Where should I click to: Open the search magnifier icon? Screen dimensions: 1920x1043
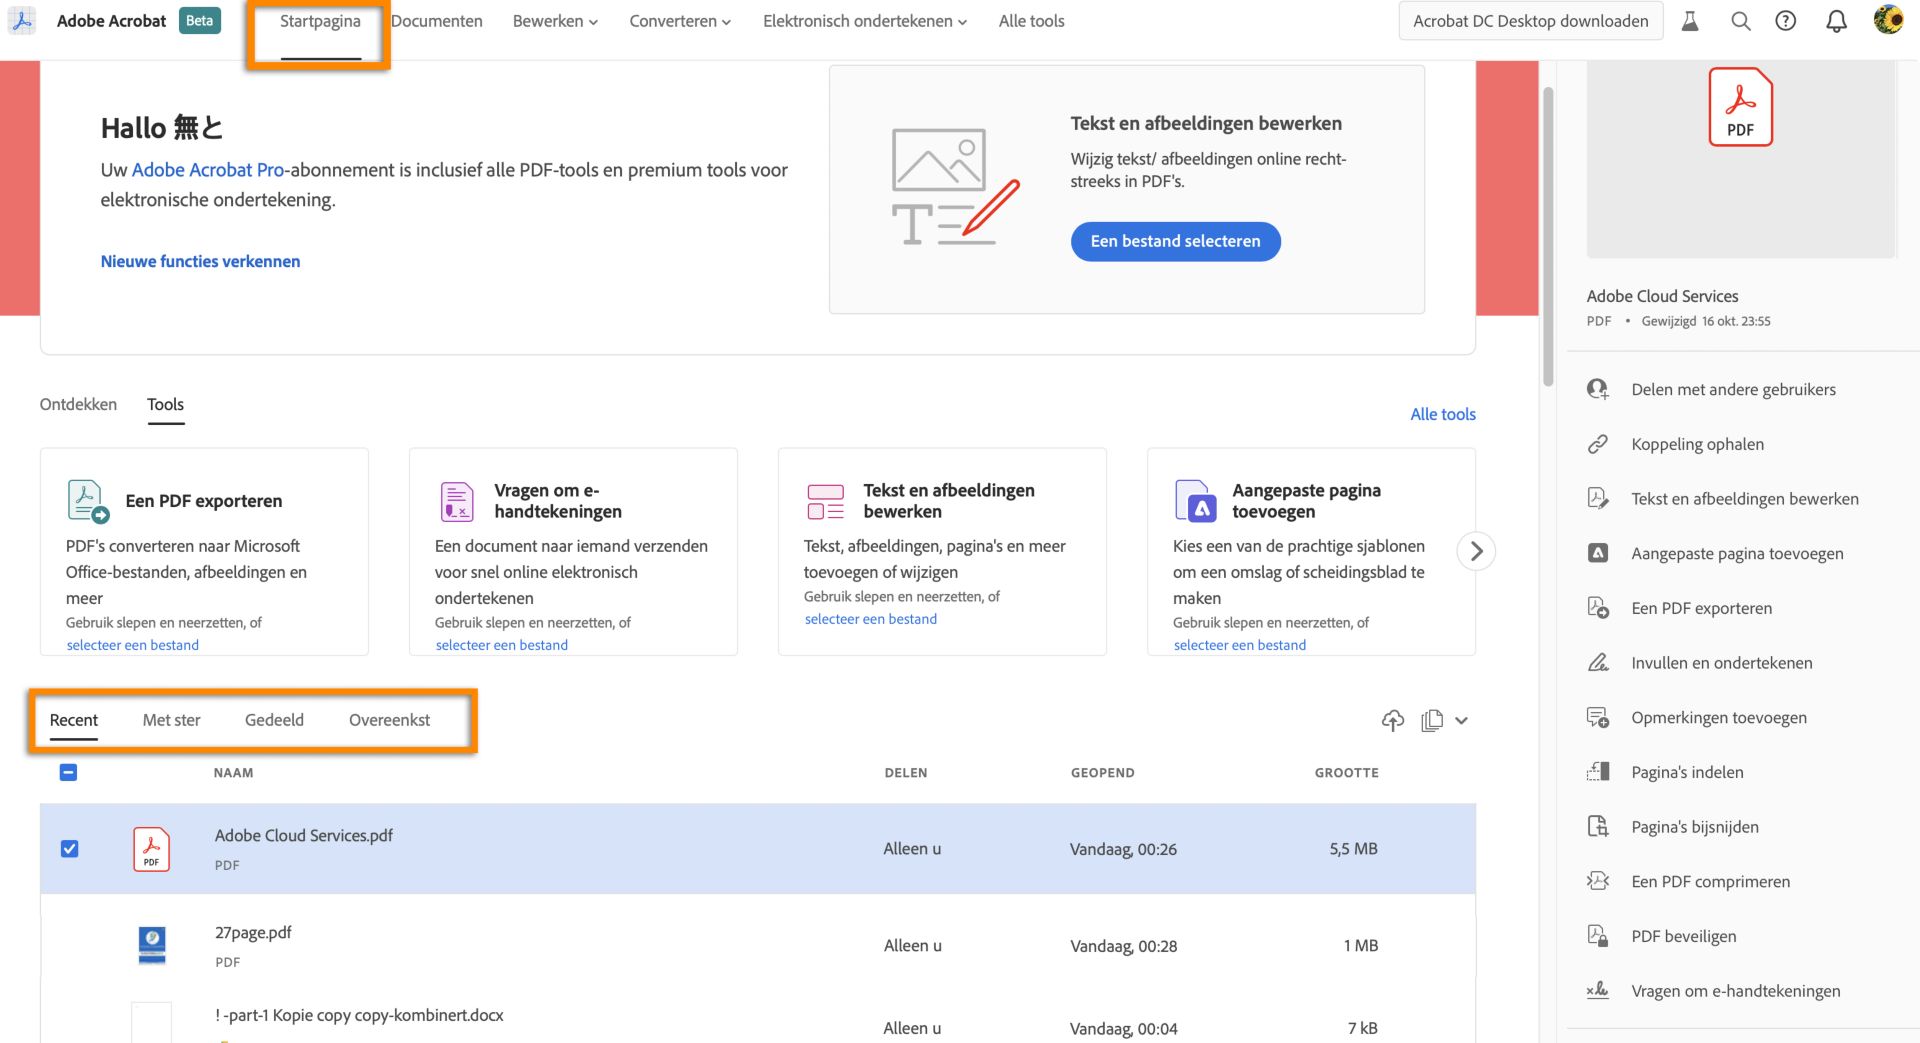tap(1741, 21)
